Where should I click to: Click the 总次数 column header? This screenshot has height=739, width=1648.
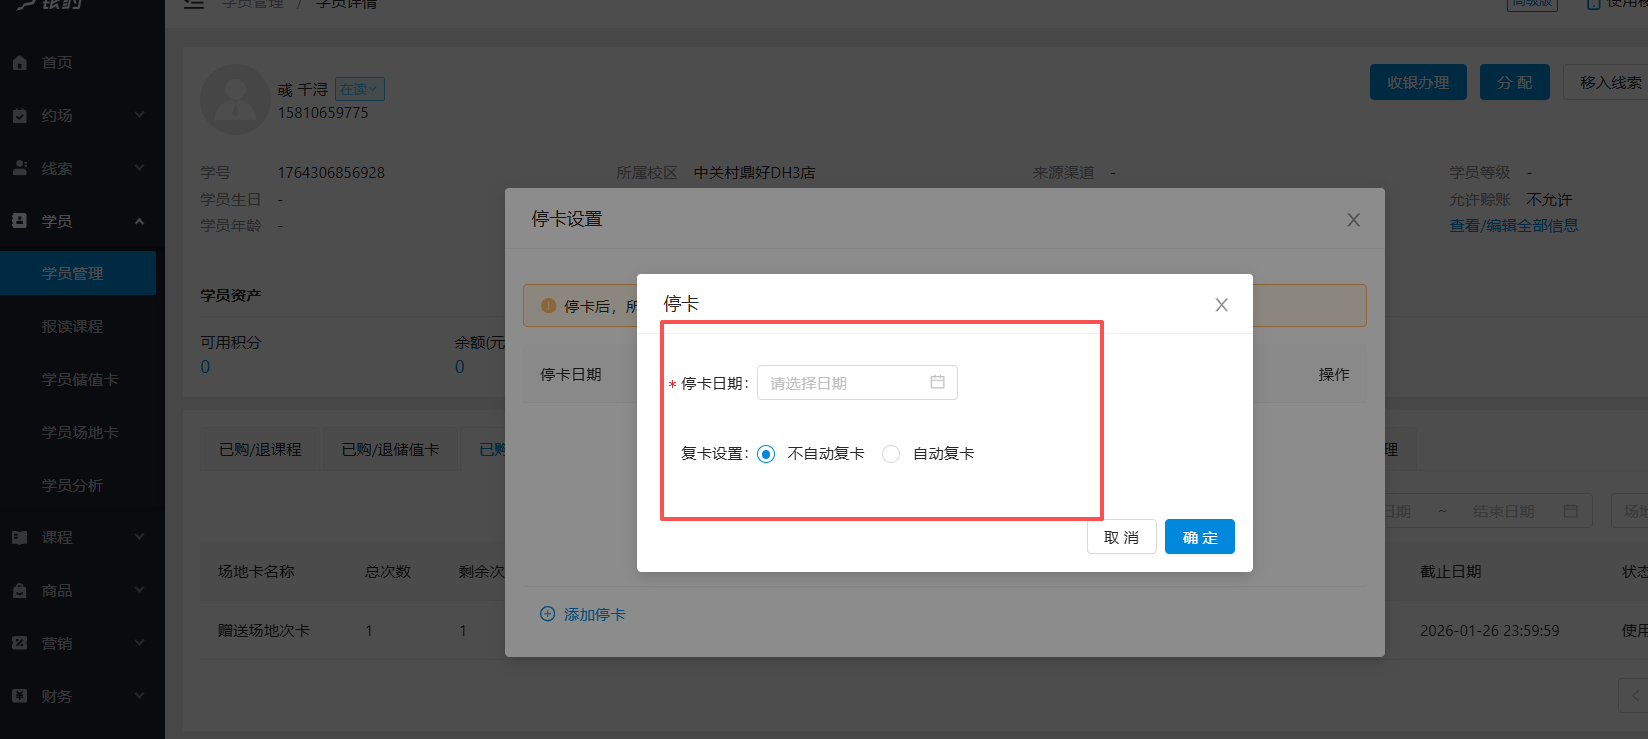(388, 572)
